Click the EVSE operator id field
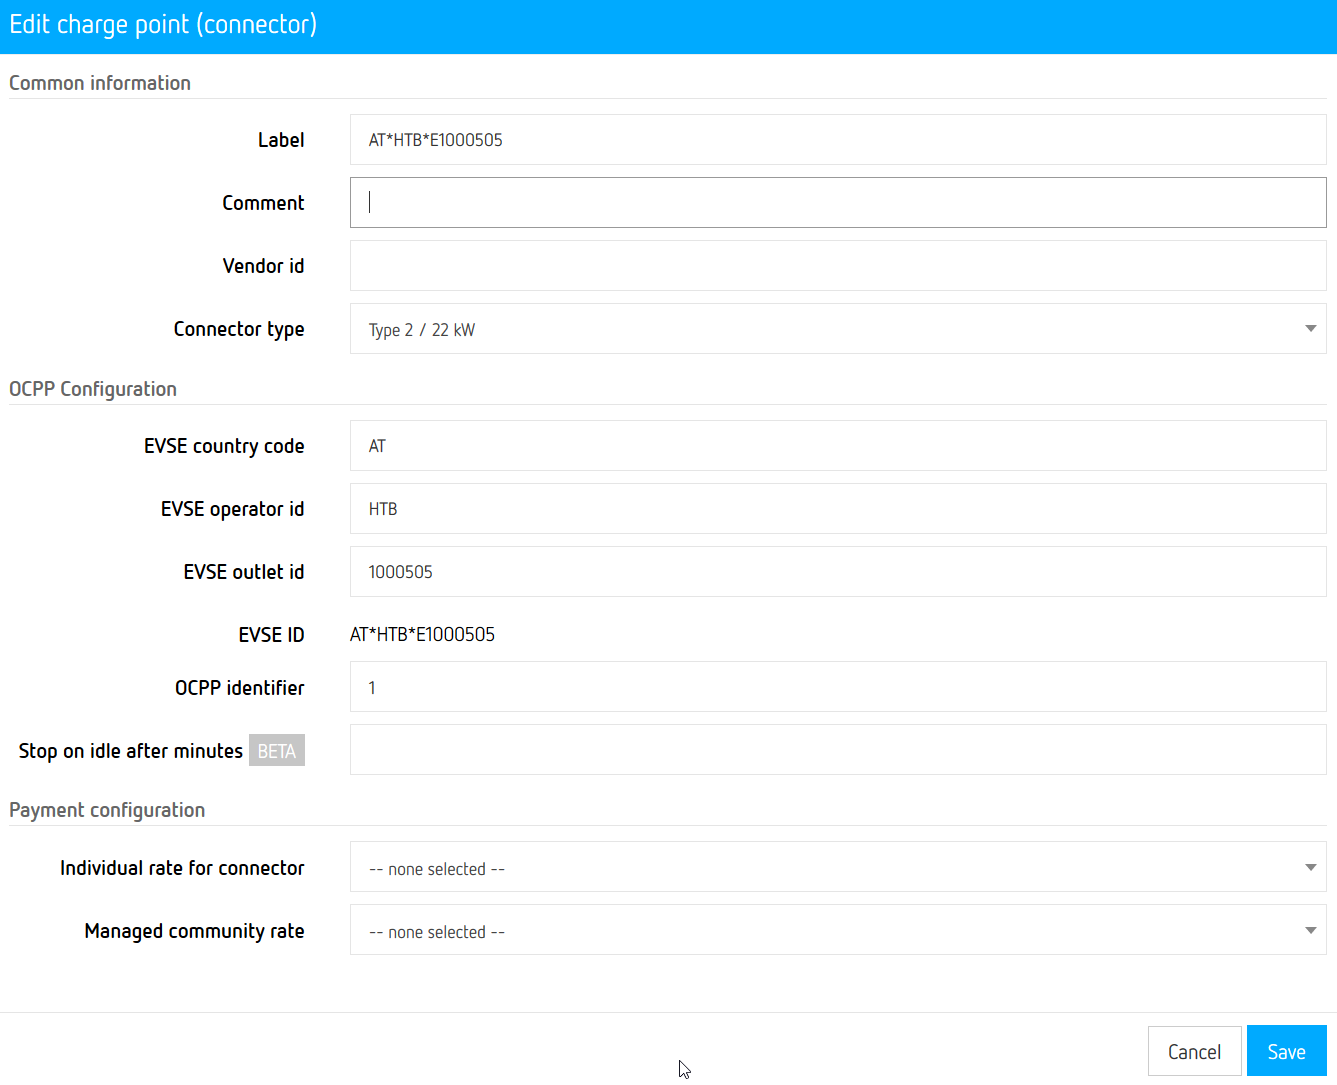Screen dimensions: 1337x1085 coord(837,509)
